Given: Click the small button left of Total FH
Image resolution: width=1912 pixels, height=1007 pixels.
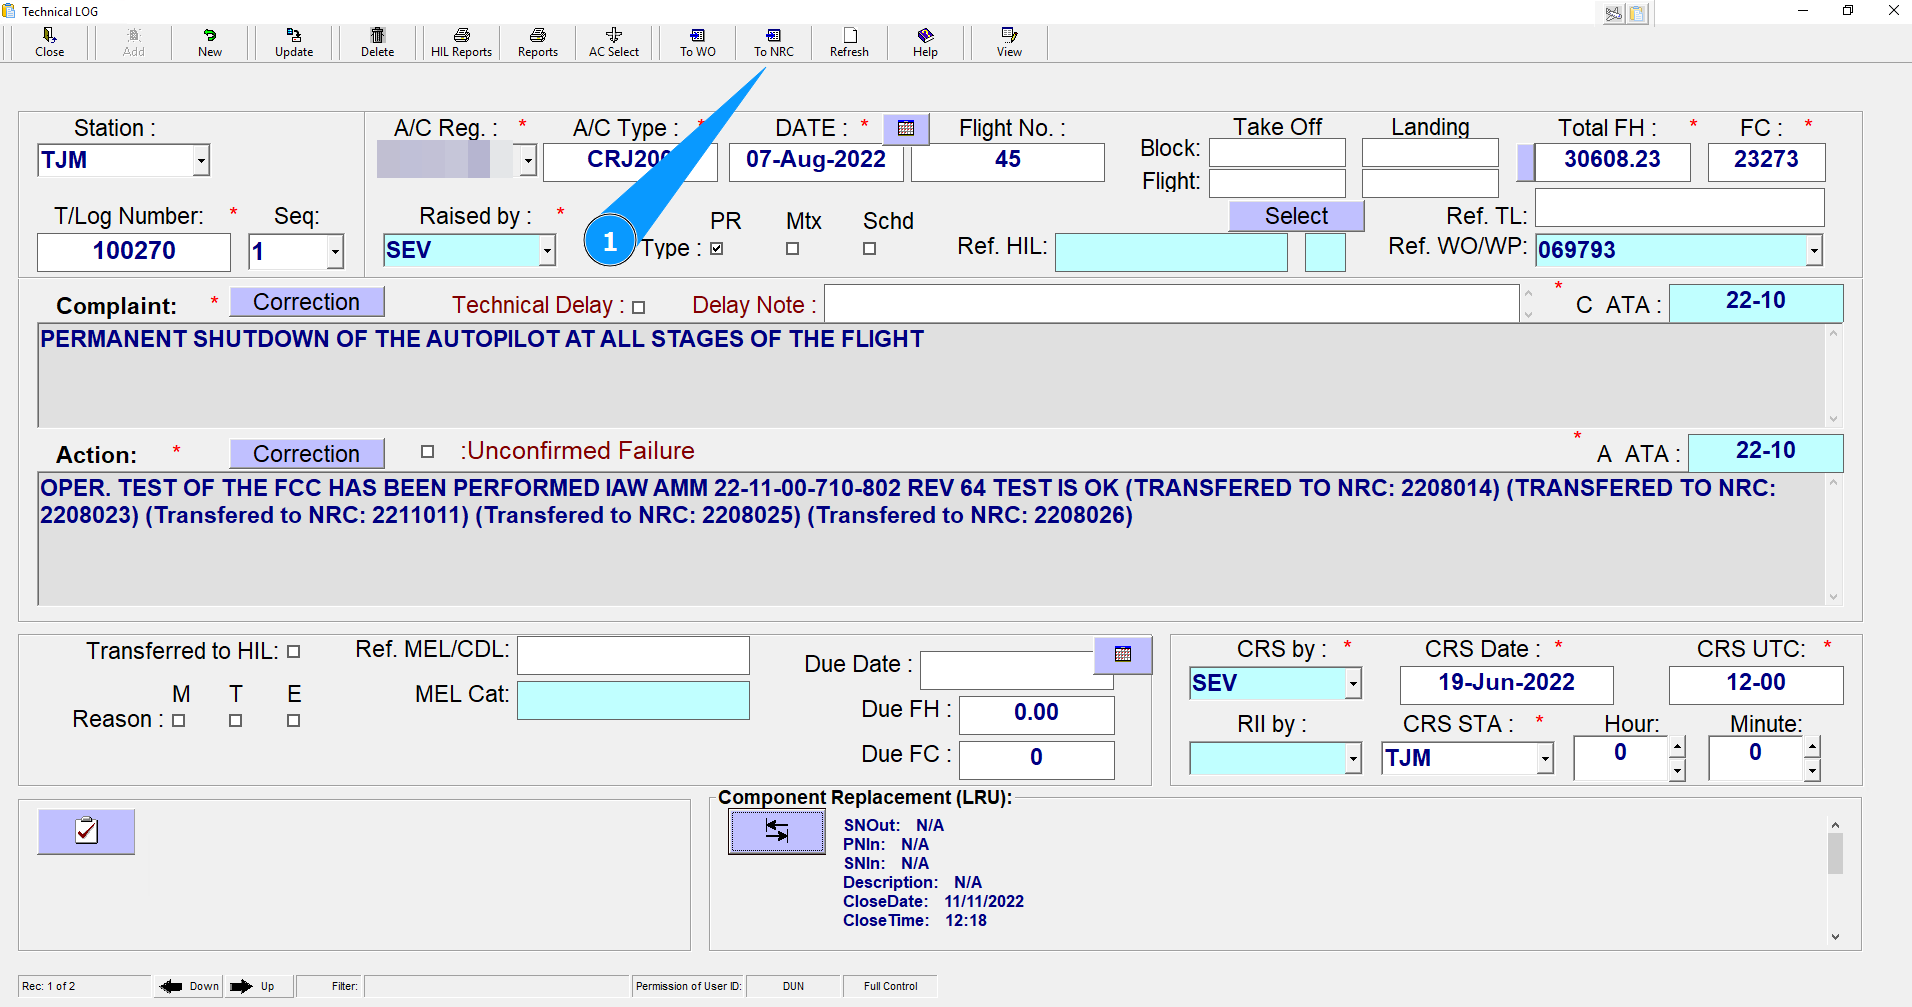Looking at the screenshot, I should pos(1525,162).
